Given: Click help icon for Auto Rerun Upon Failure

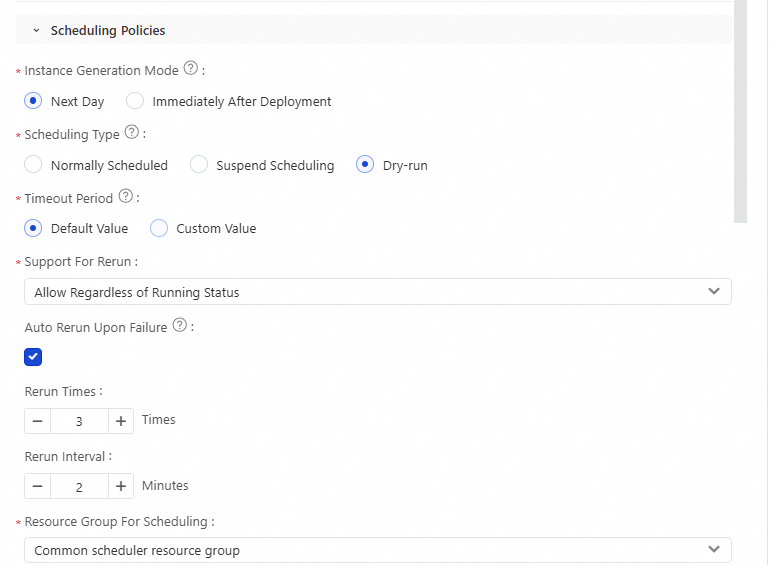Looking at the screenshot, I should pos(180,326).
